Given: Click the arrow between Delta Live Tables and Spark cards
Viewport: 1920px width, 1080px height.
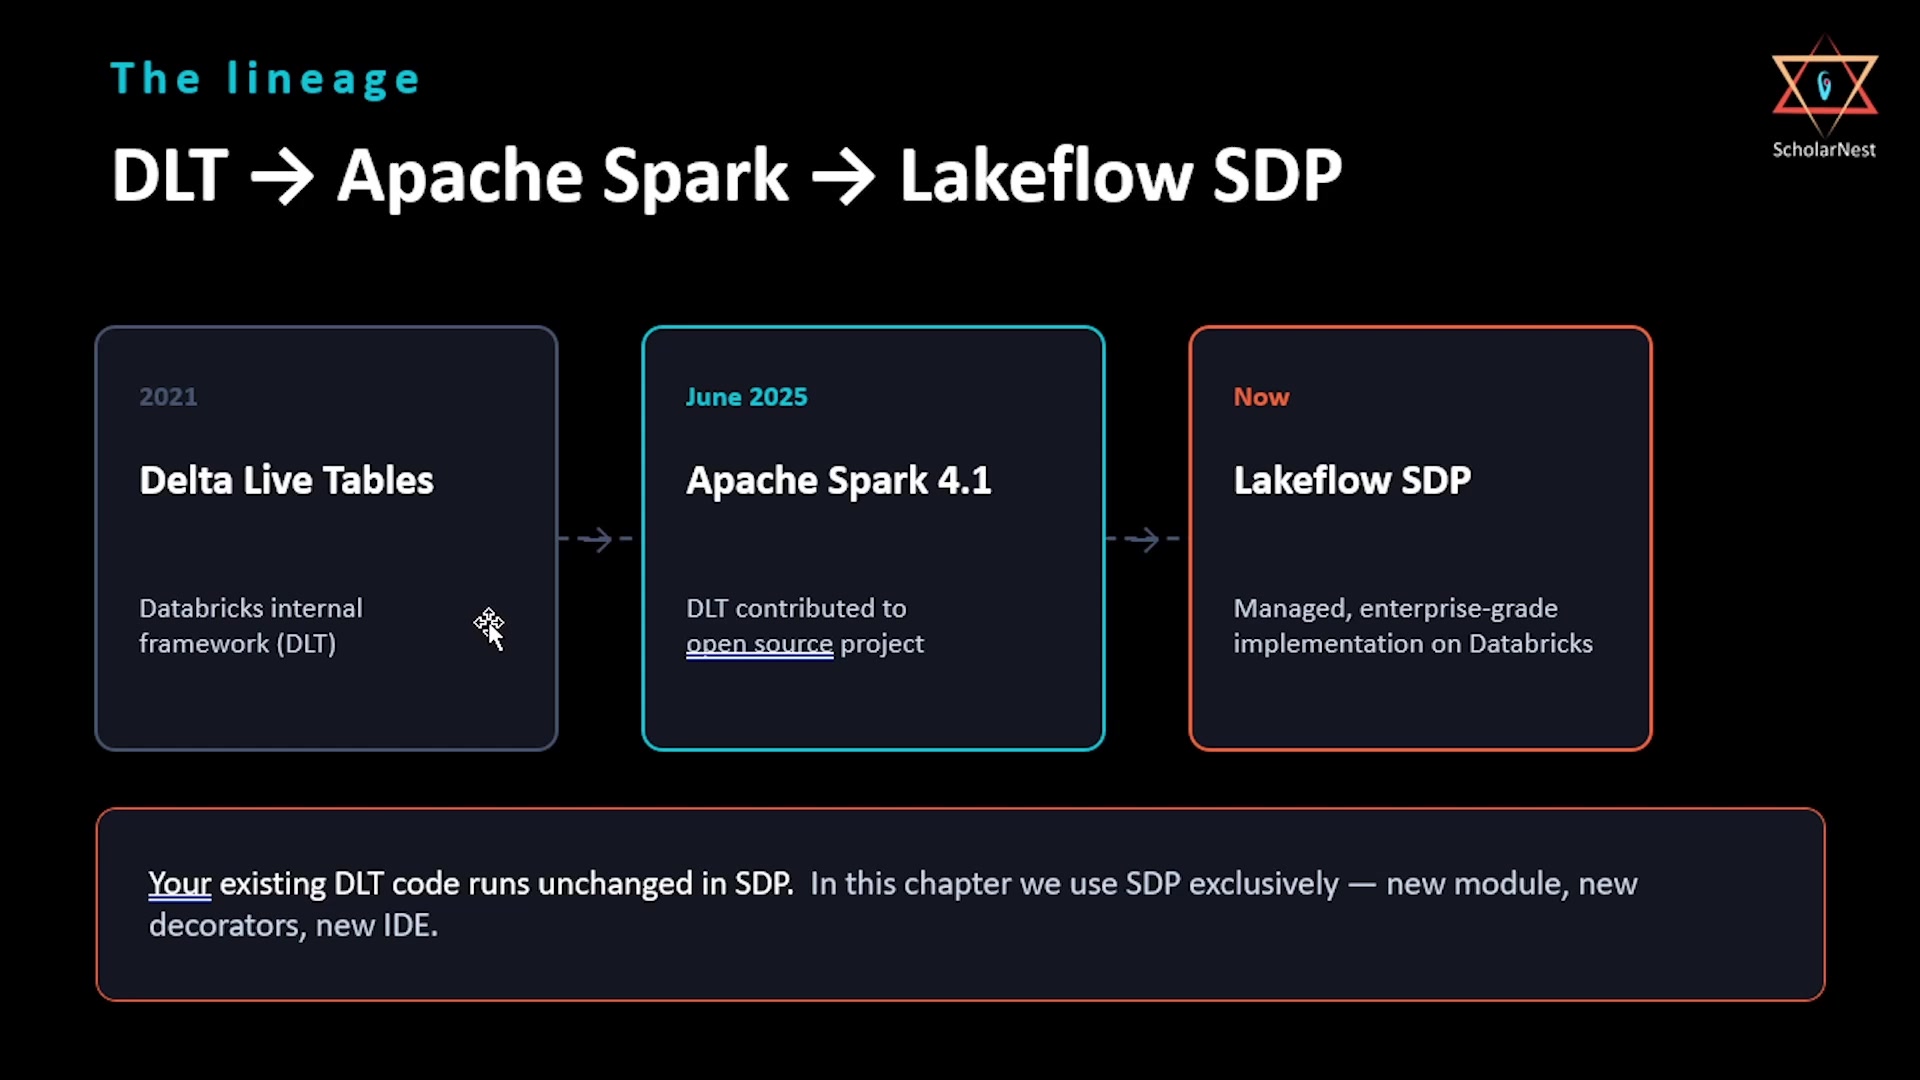Looking at the screenshot, I should click(596, 539).
